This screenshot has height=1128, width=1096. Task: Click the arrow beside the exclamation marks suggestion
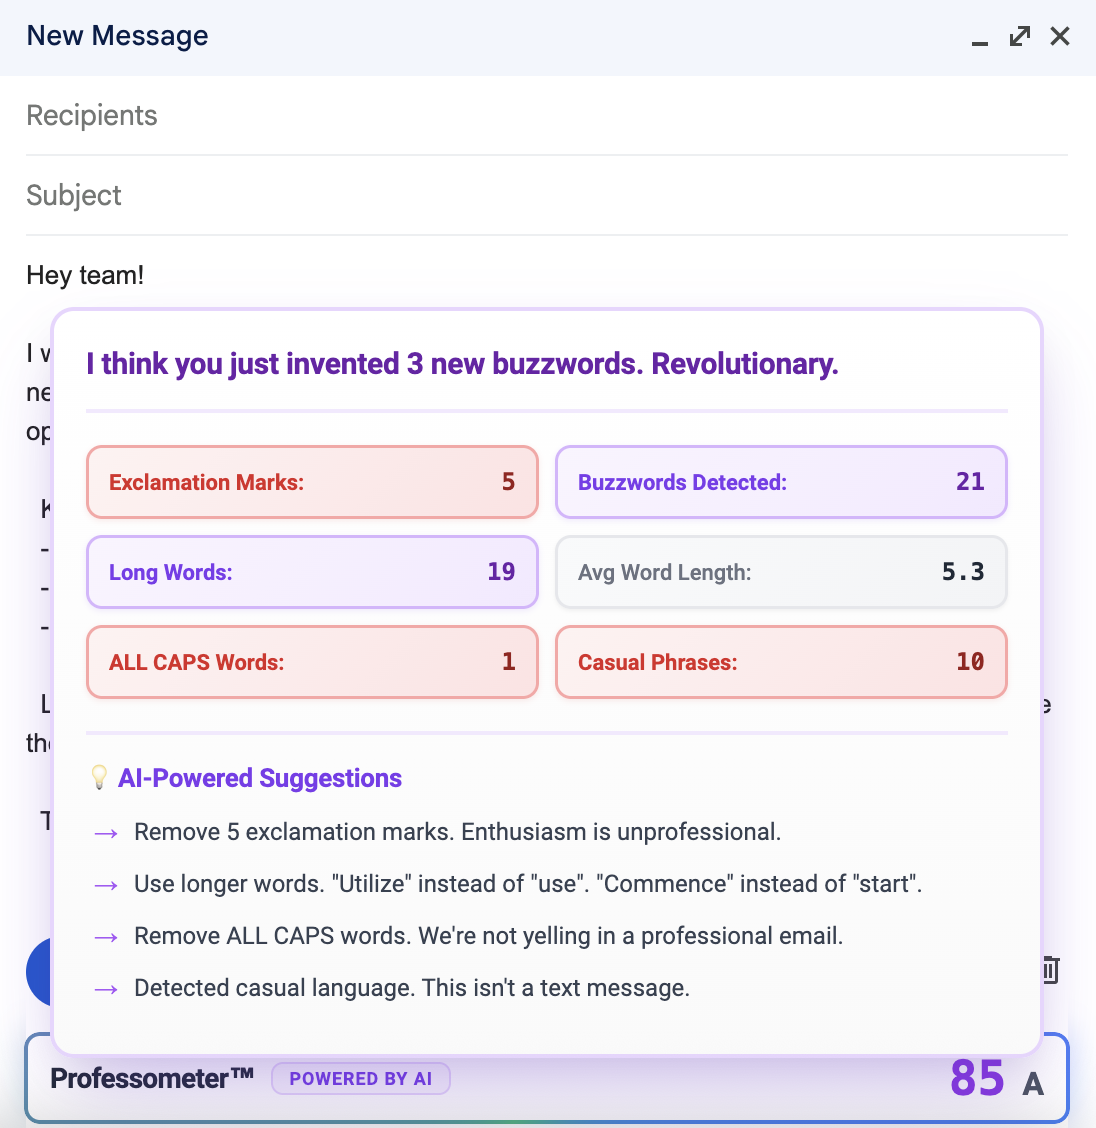pos(106,833)
